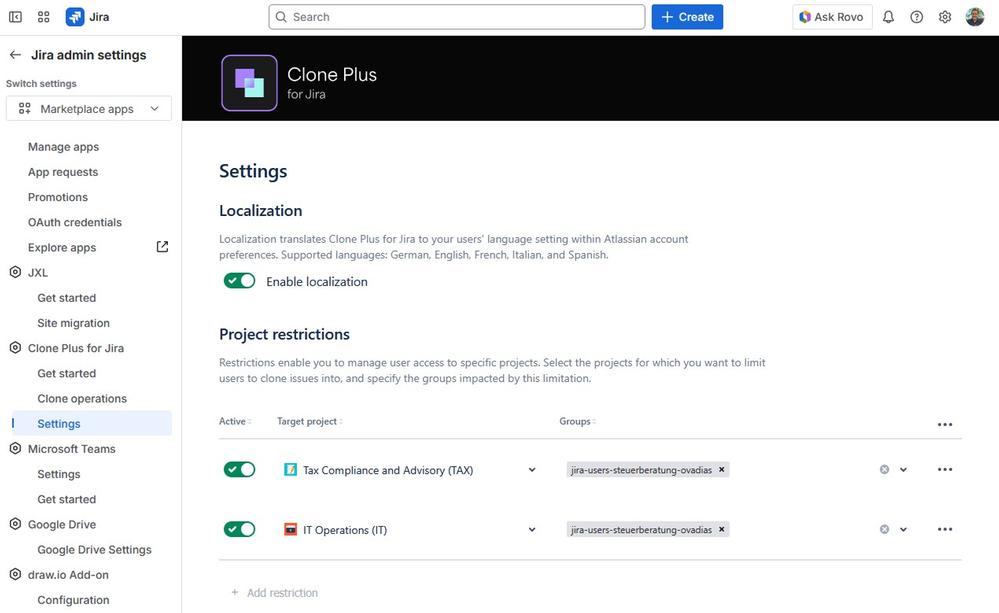Open the Marketplace apps settings dropdown

(x=88, y=108)
